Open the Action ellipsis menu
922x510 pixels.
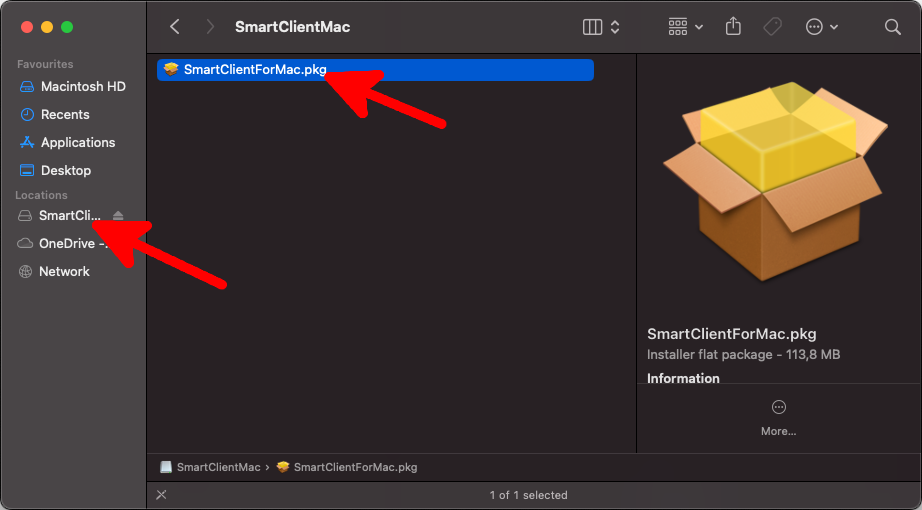click(814, 26)
